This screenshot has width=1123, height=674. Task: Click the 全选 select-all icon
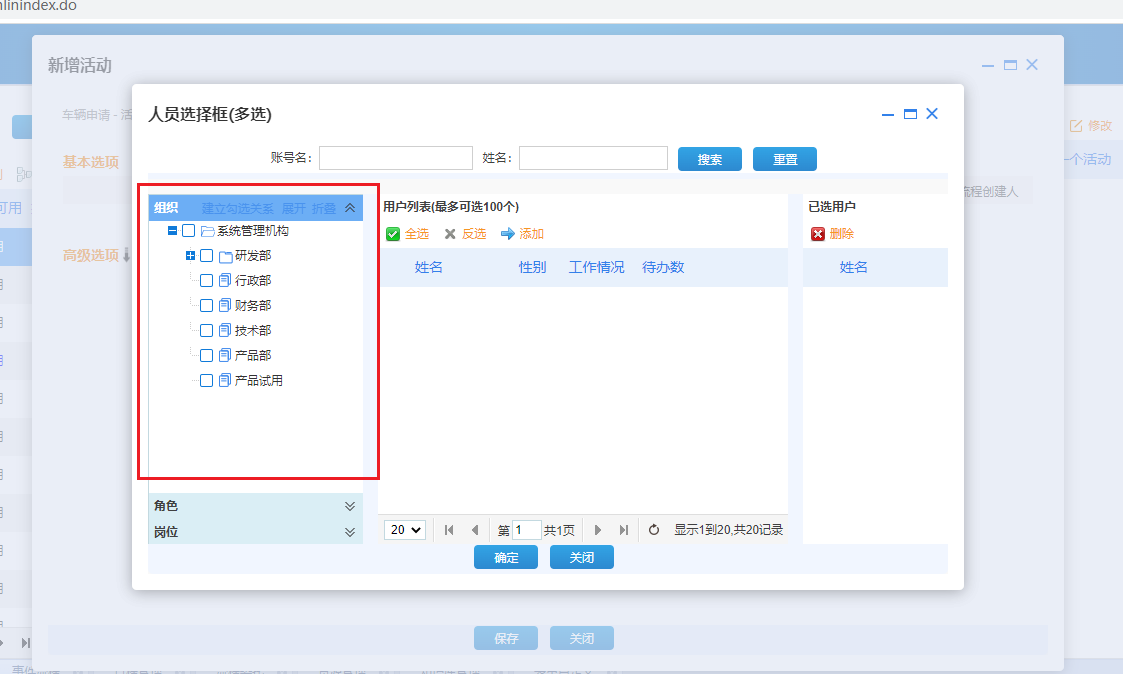pos(392,234)
